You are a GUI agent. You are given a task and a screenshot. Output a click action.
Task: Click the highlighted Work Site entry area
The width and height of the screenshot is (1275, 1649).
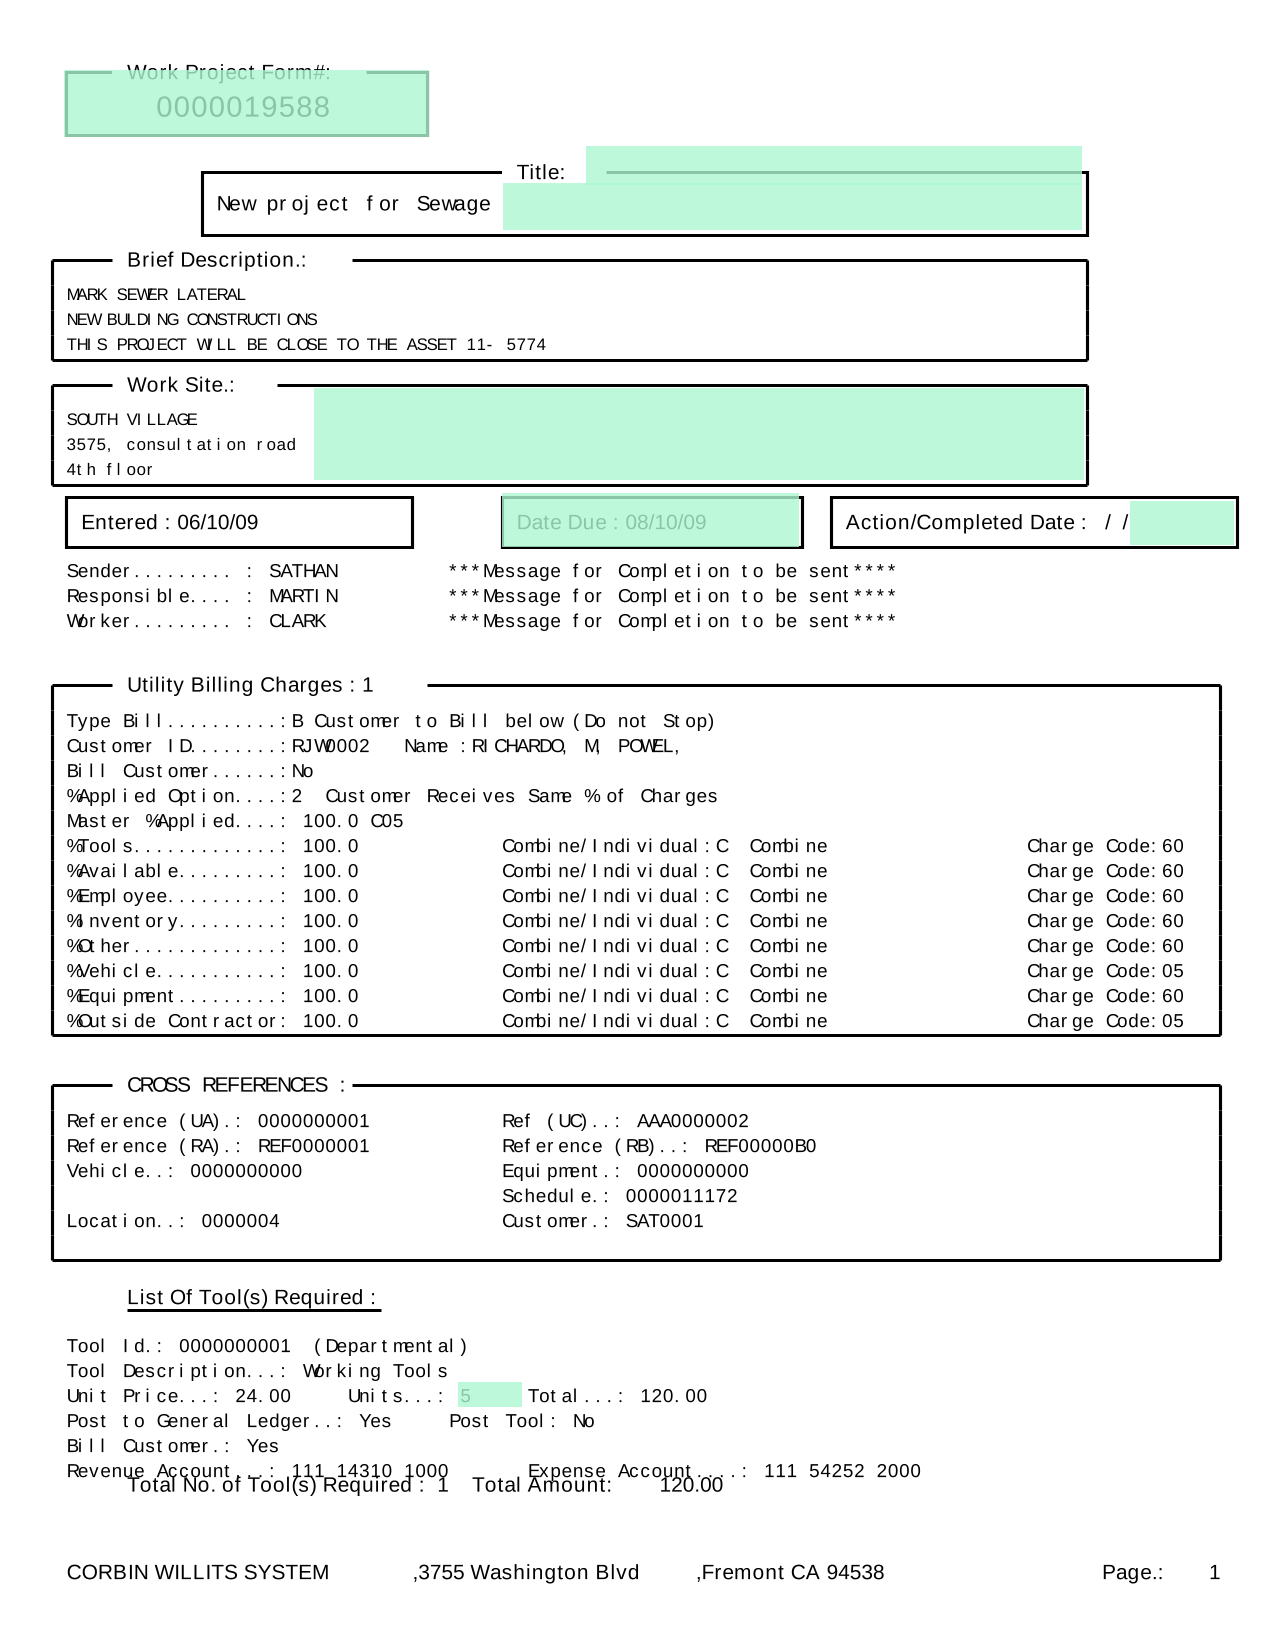click(x=699, y=435)
